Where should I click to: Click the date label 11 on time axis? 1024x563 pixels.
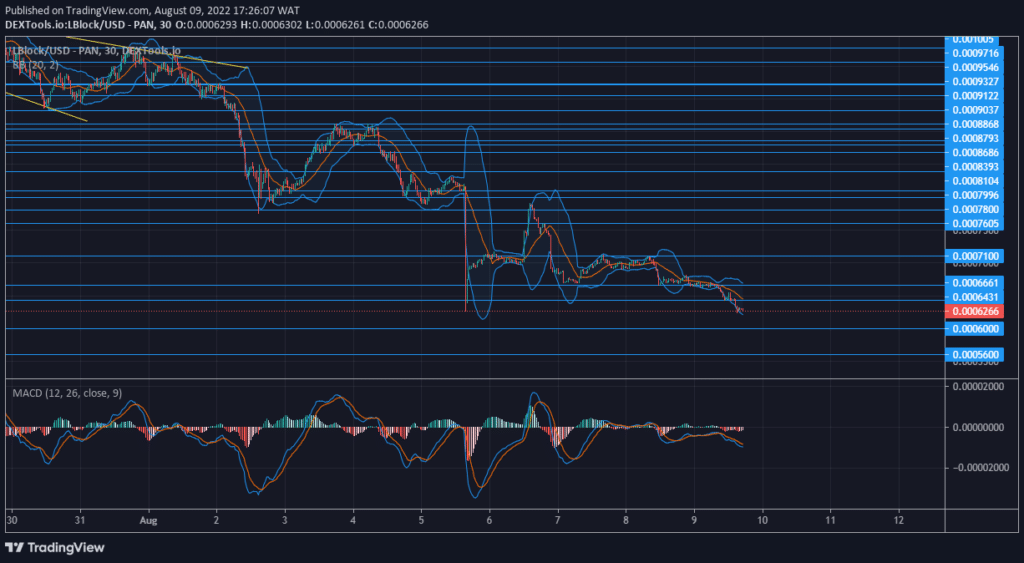(x=830, y=521)
